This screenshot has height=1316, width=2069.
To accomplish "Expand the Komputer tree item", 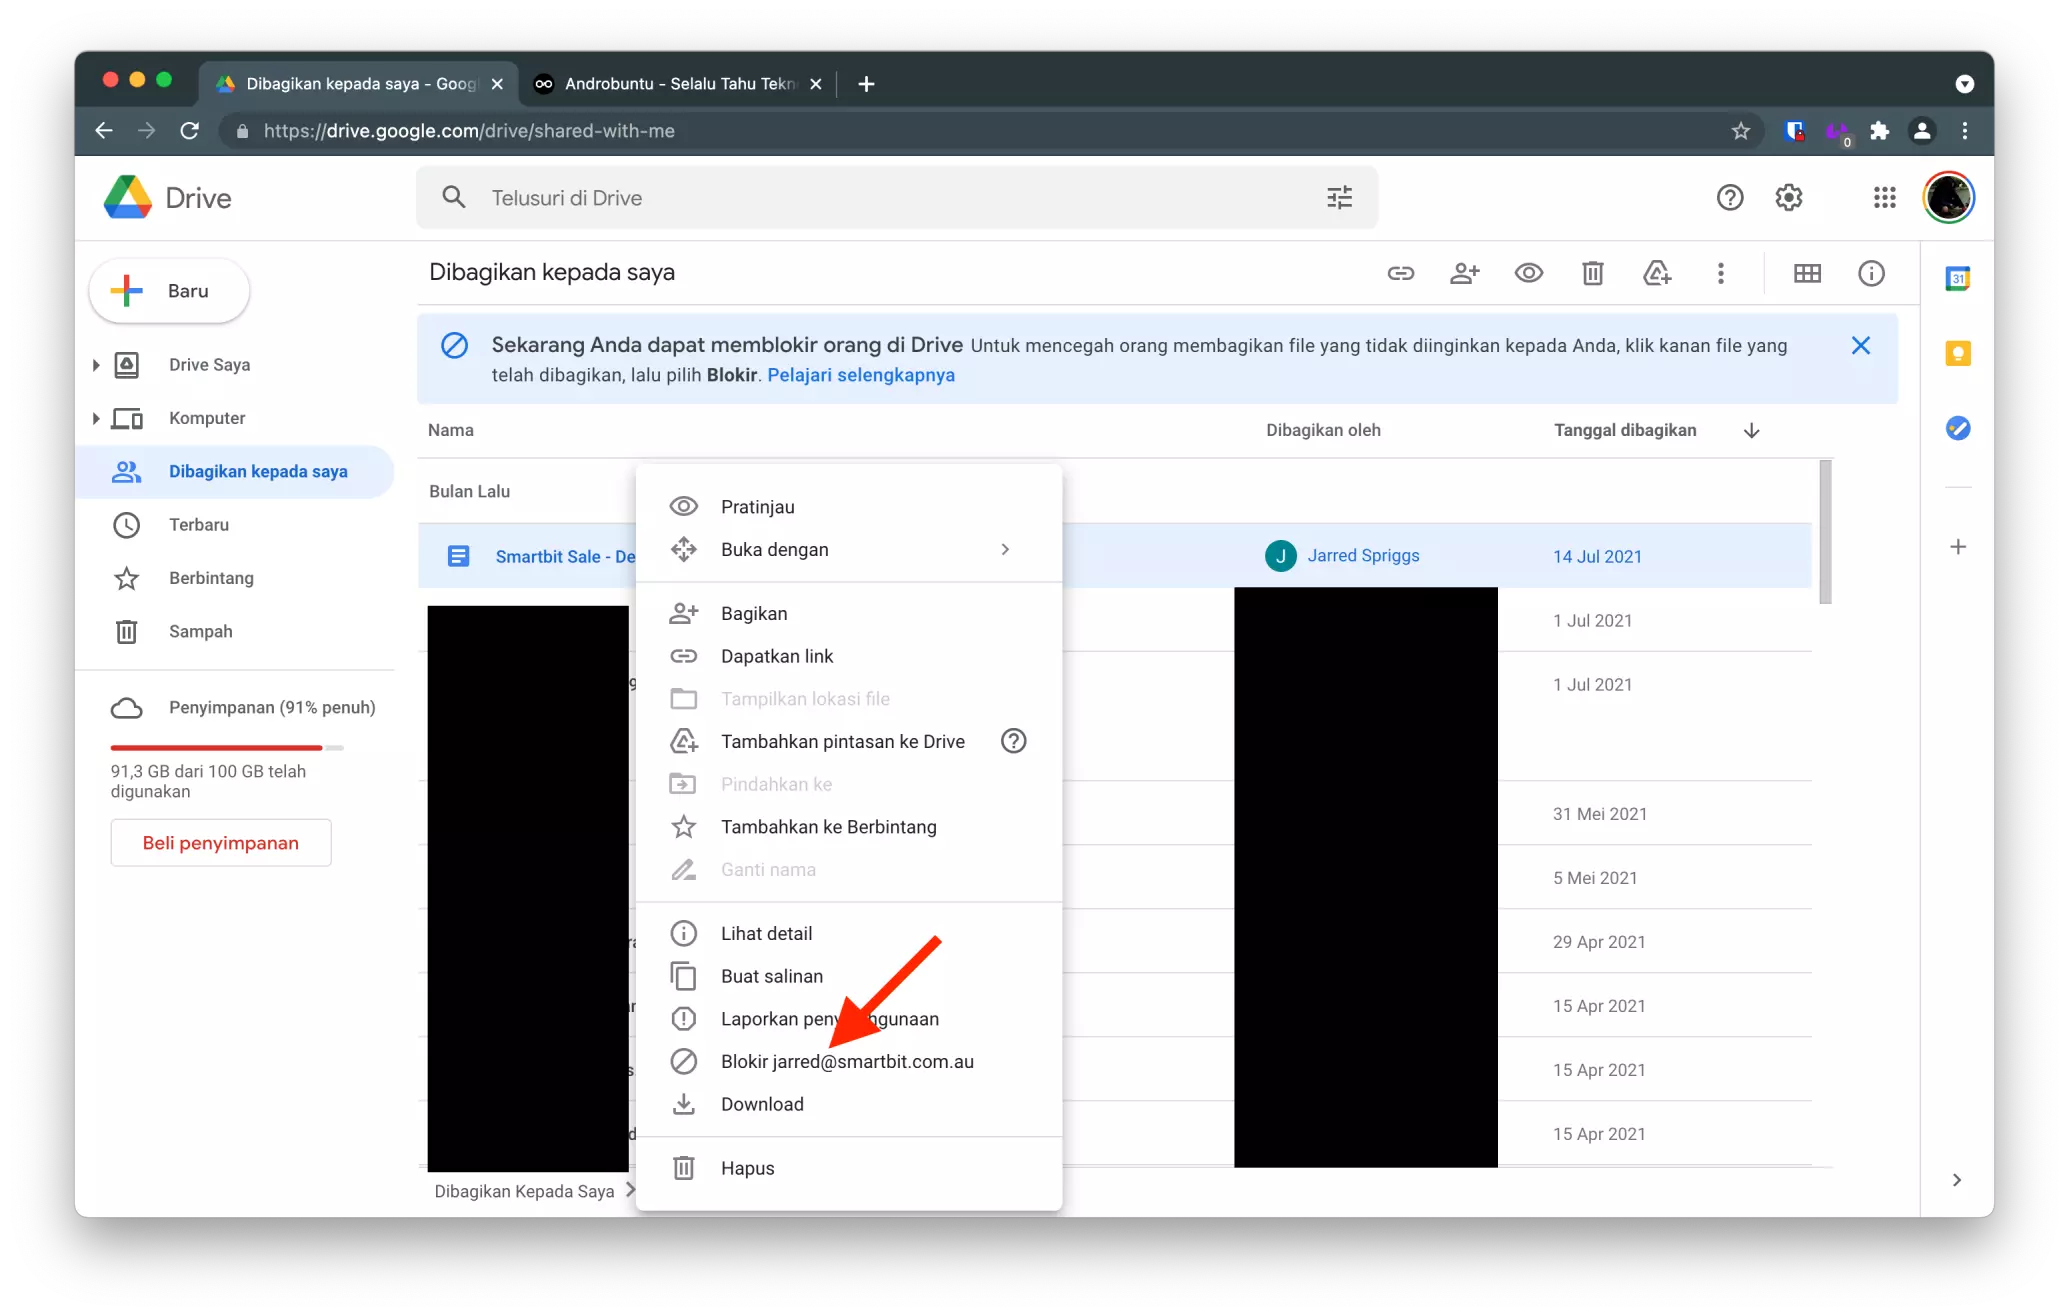I will pos(95,418).
